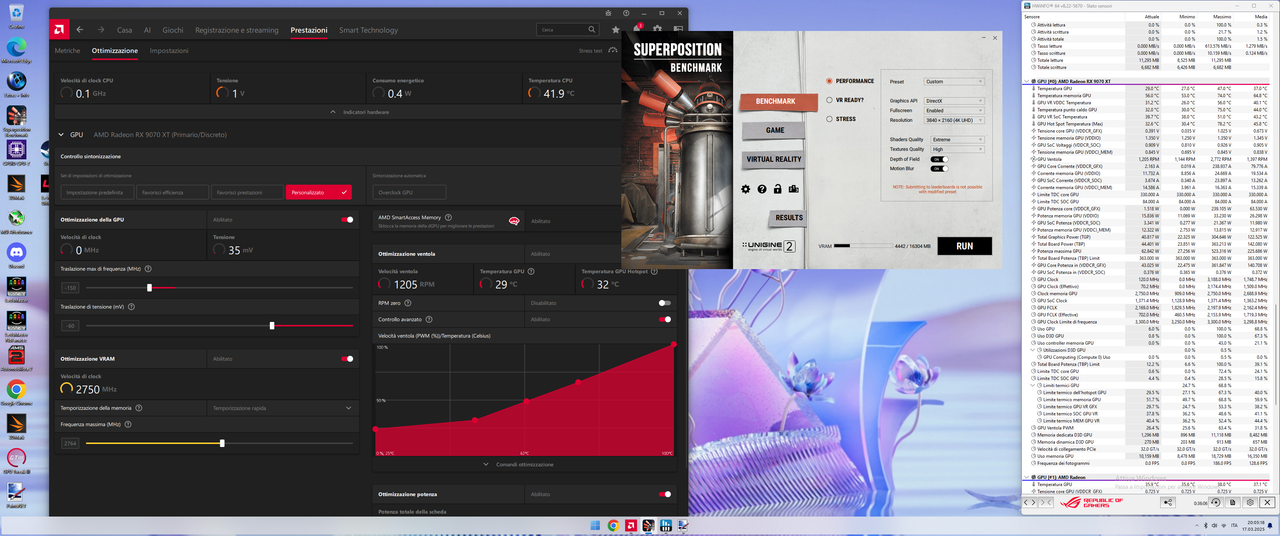The height and width of the screenshot is (536, 1280).
Task: Open Textures Quality High dropdown
Action: click(x=958, y=149)
